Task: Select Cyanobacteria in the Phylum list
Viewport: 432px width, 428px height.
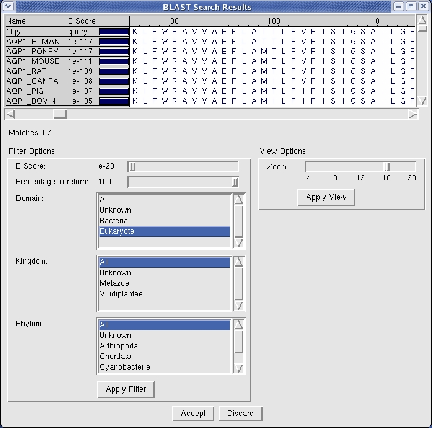Action: tap(165, 367)
